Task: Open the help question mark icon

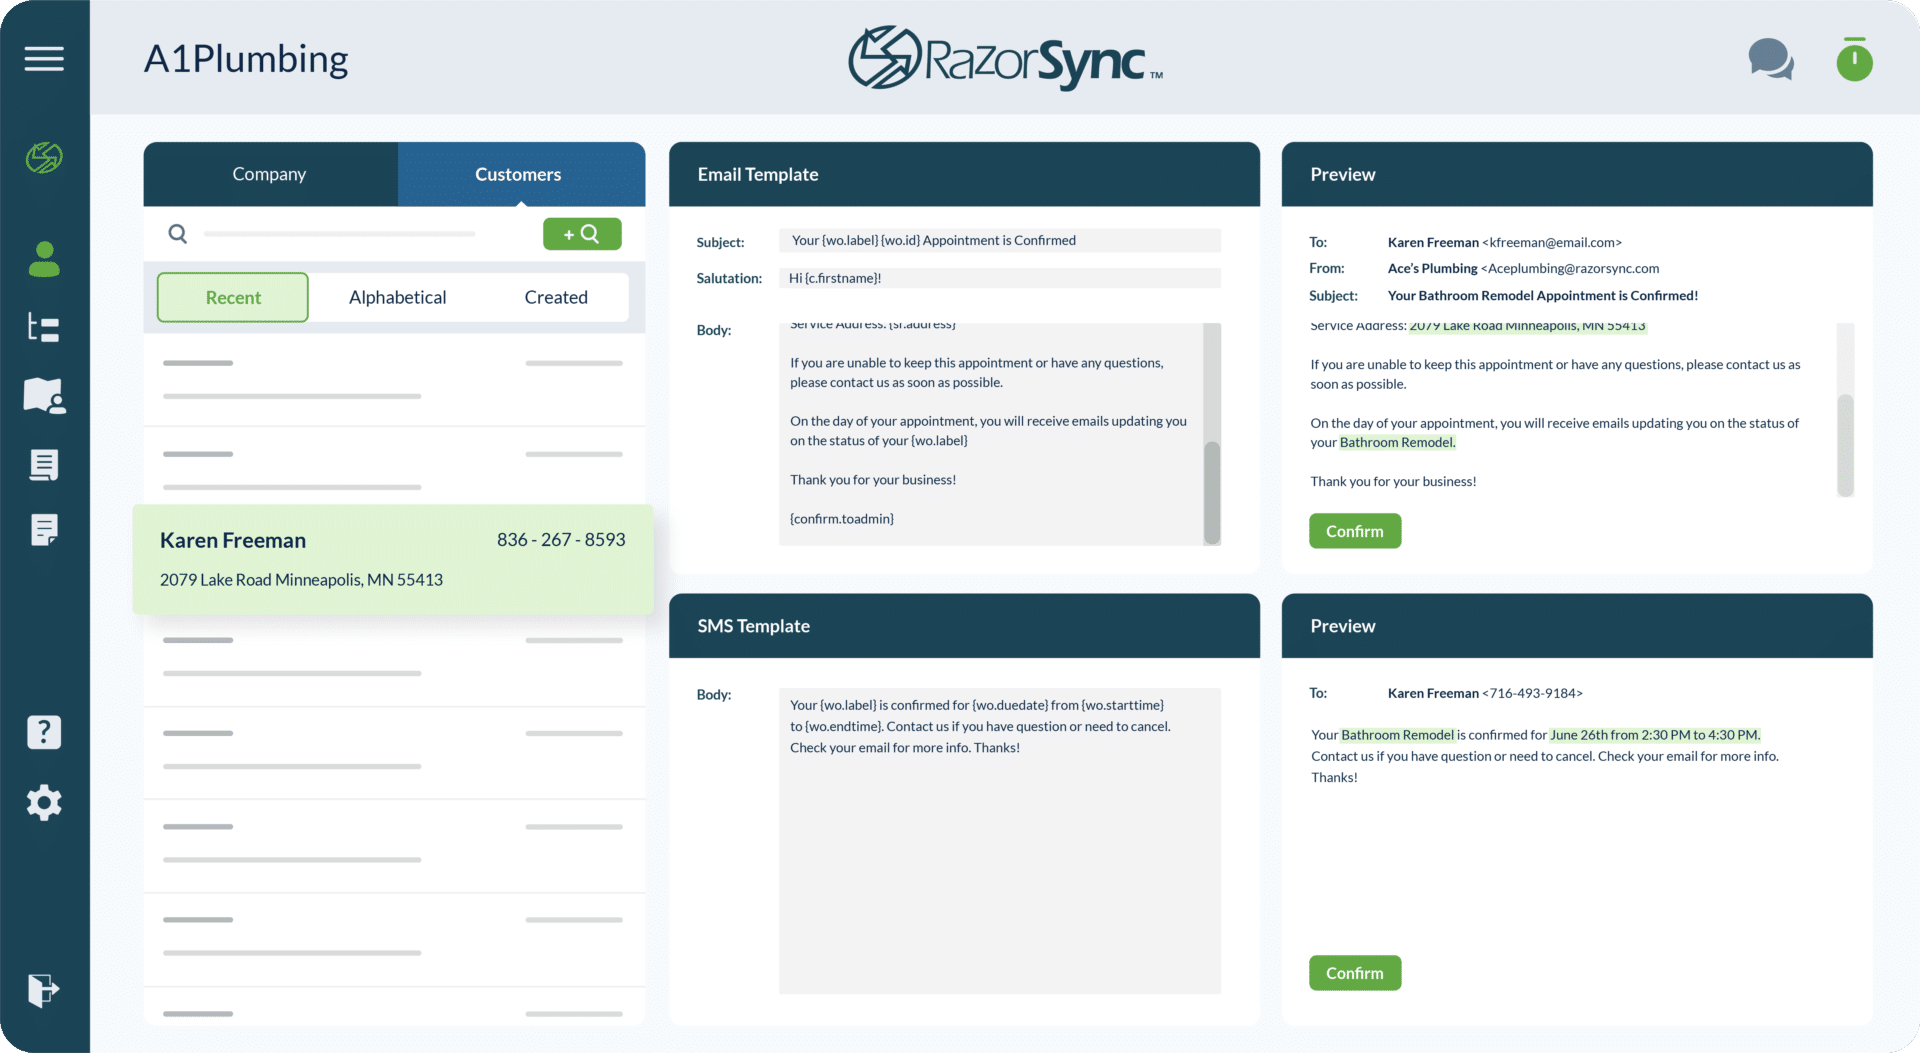Action: [x=44, y=732]
